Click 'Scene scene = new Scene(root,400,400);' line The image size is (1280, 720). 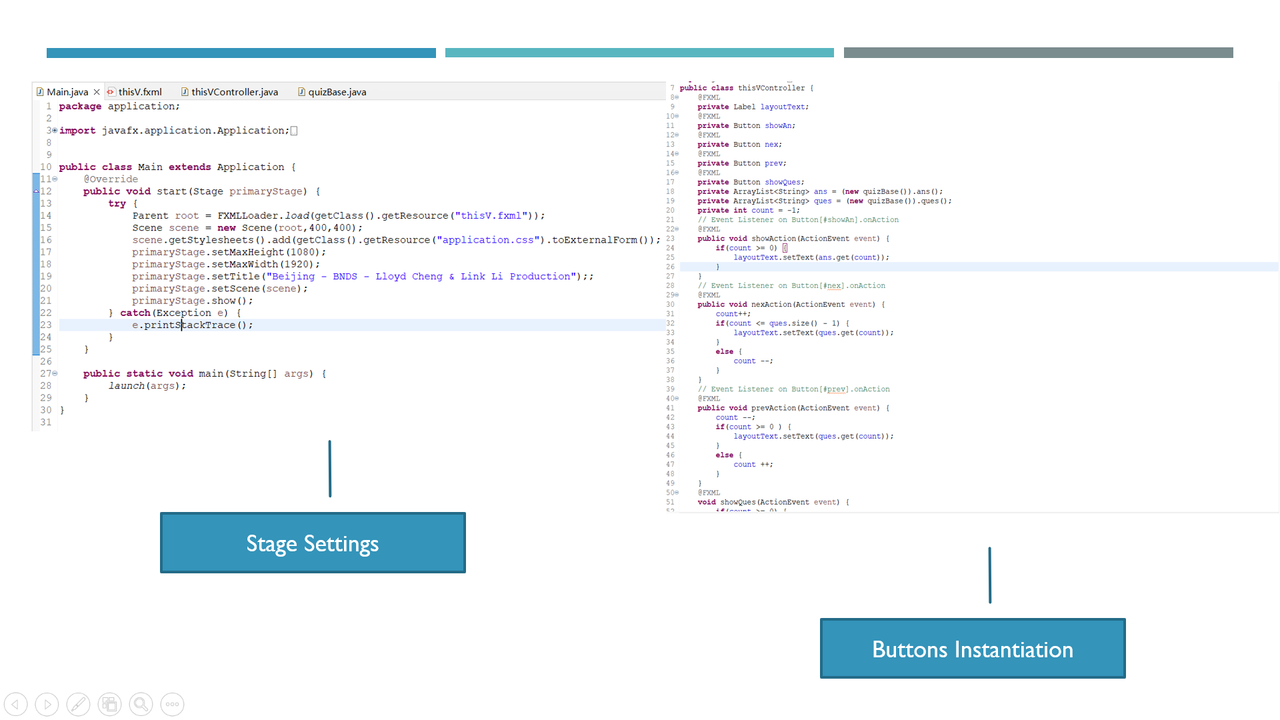(x=247, y=228)
